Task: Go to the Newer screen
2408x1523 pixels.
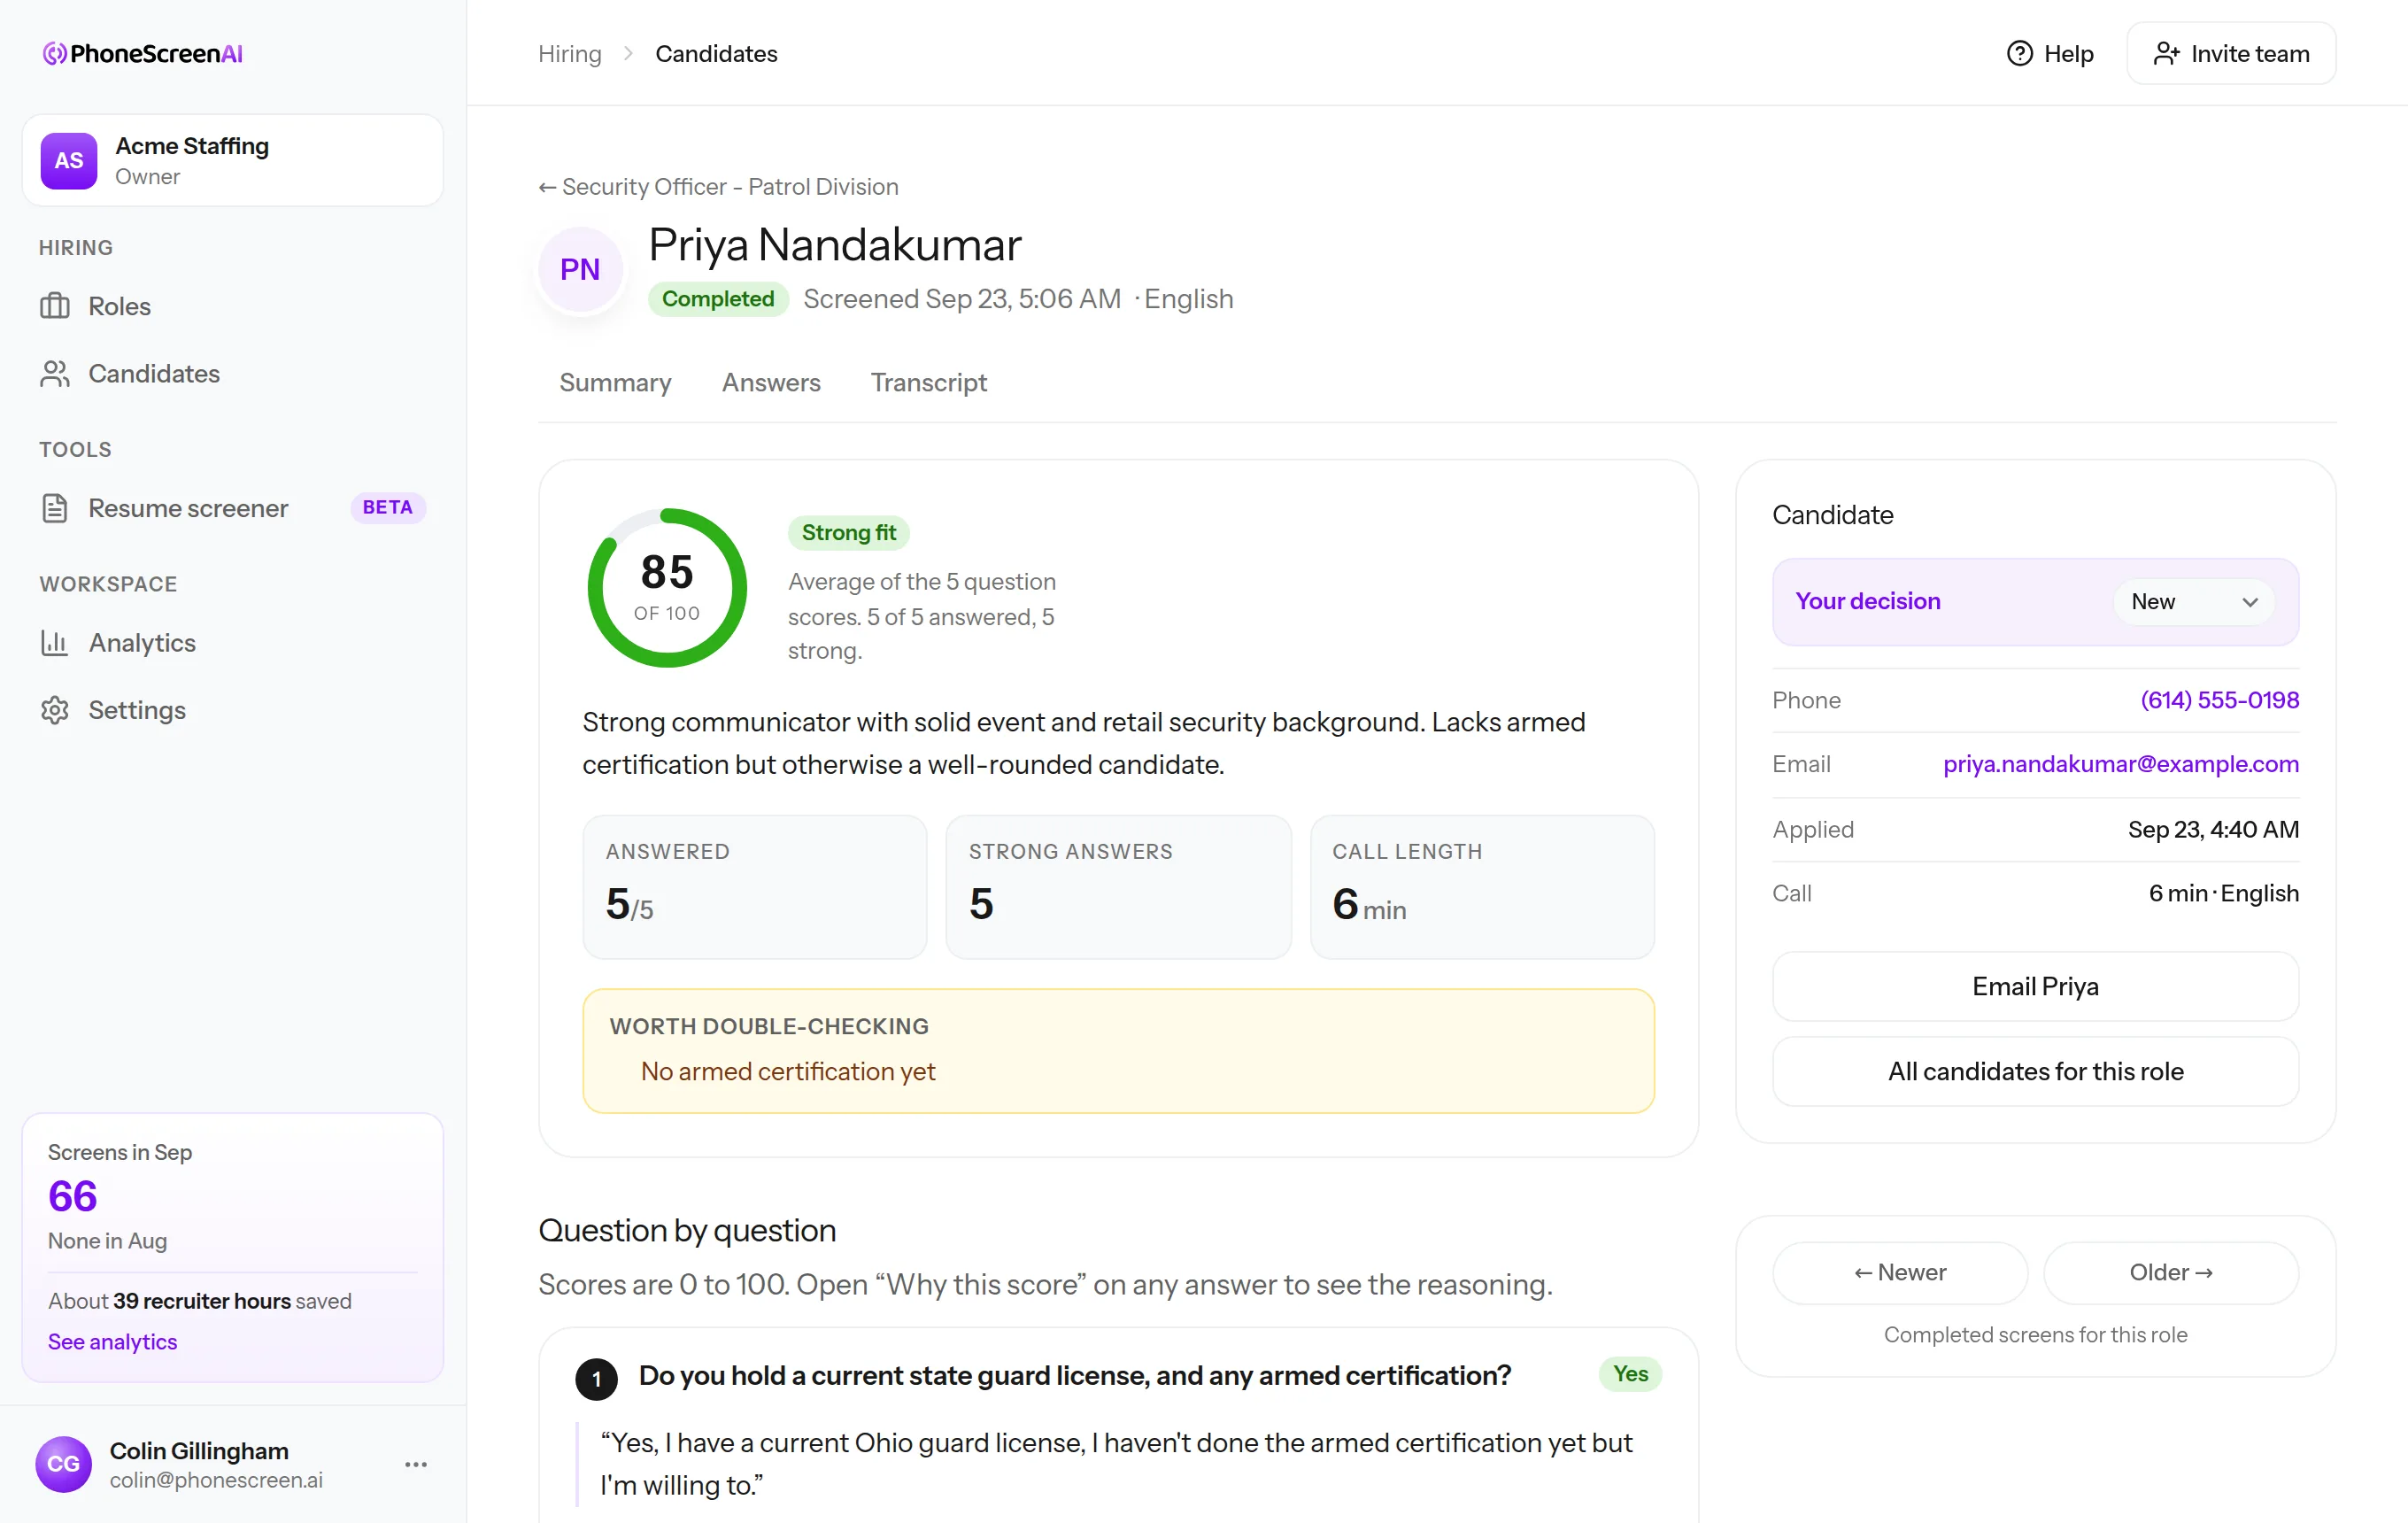Action: (x=1900, y=1272)
